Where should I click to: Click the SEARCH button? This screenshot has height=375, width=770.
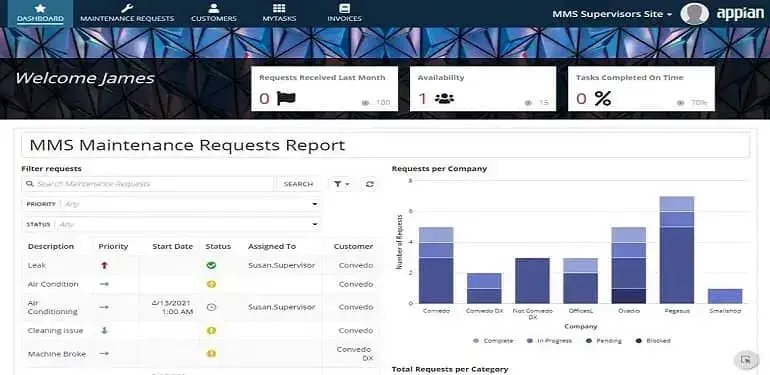click(298, 184)
